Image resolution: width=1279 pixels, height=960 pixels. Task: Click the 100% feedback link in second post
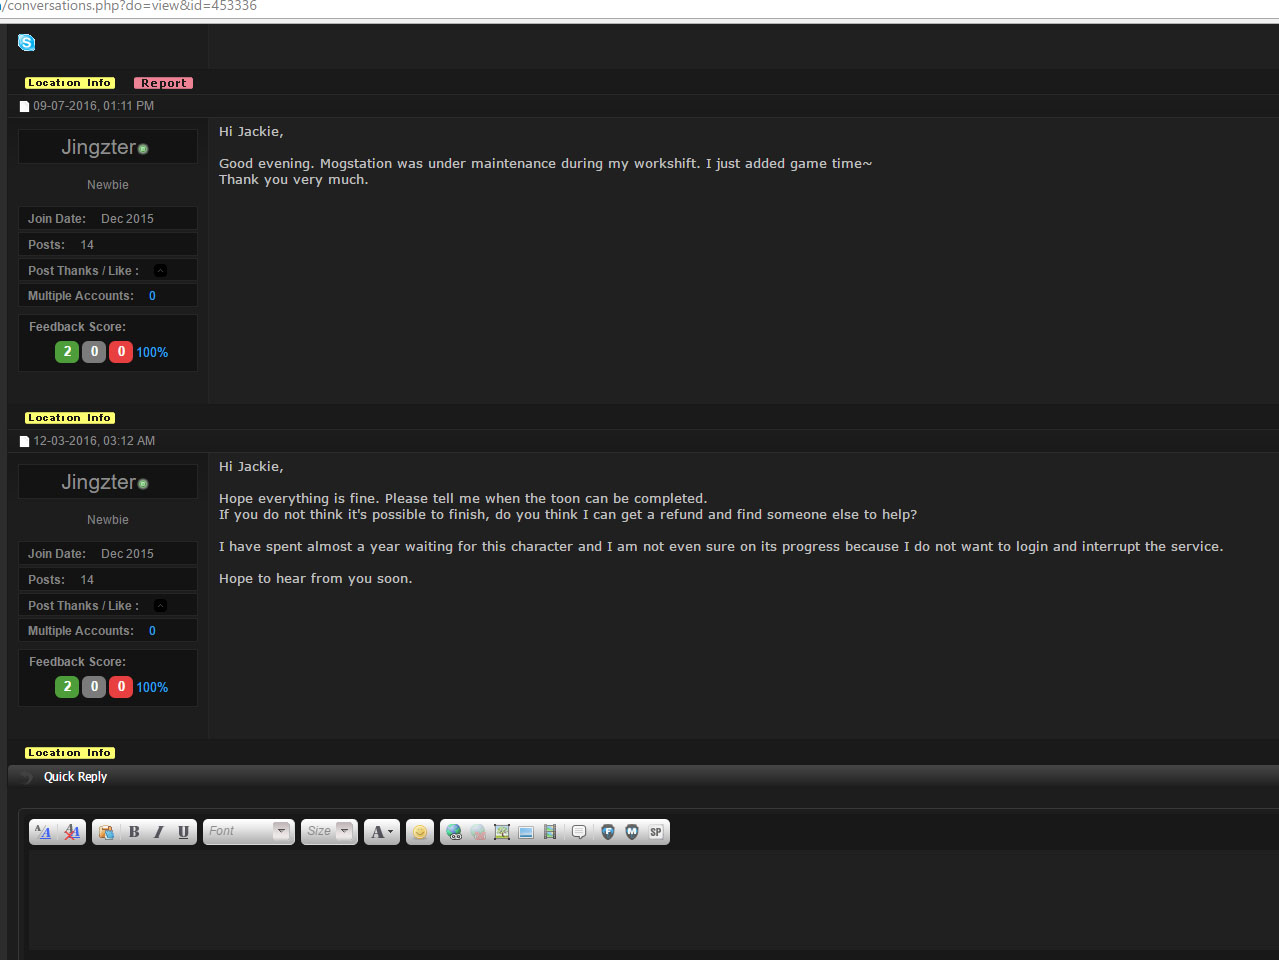pos(152,688)
